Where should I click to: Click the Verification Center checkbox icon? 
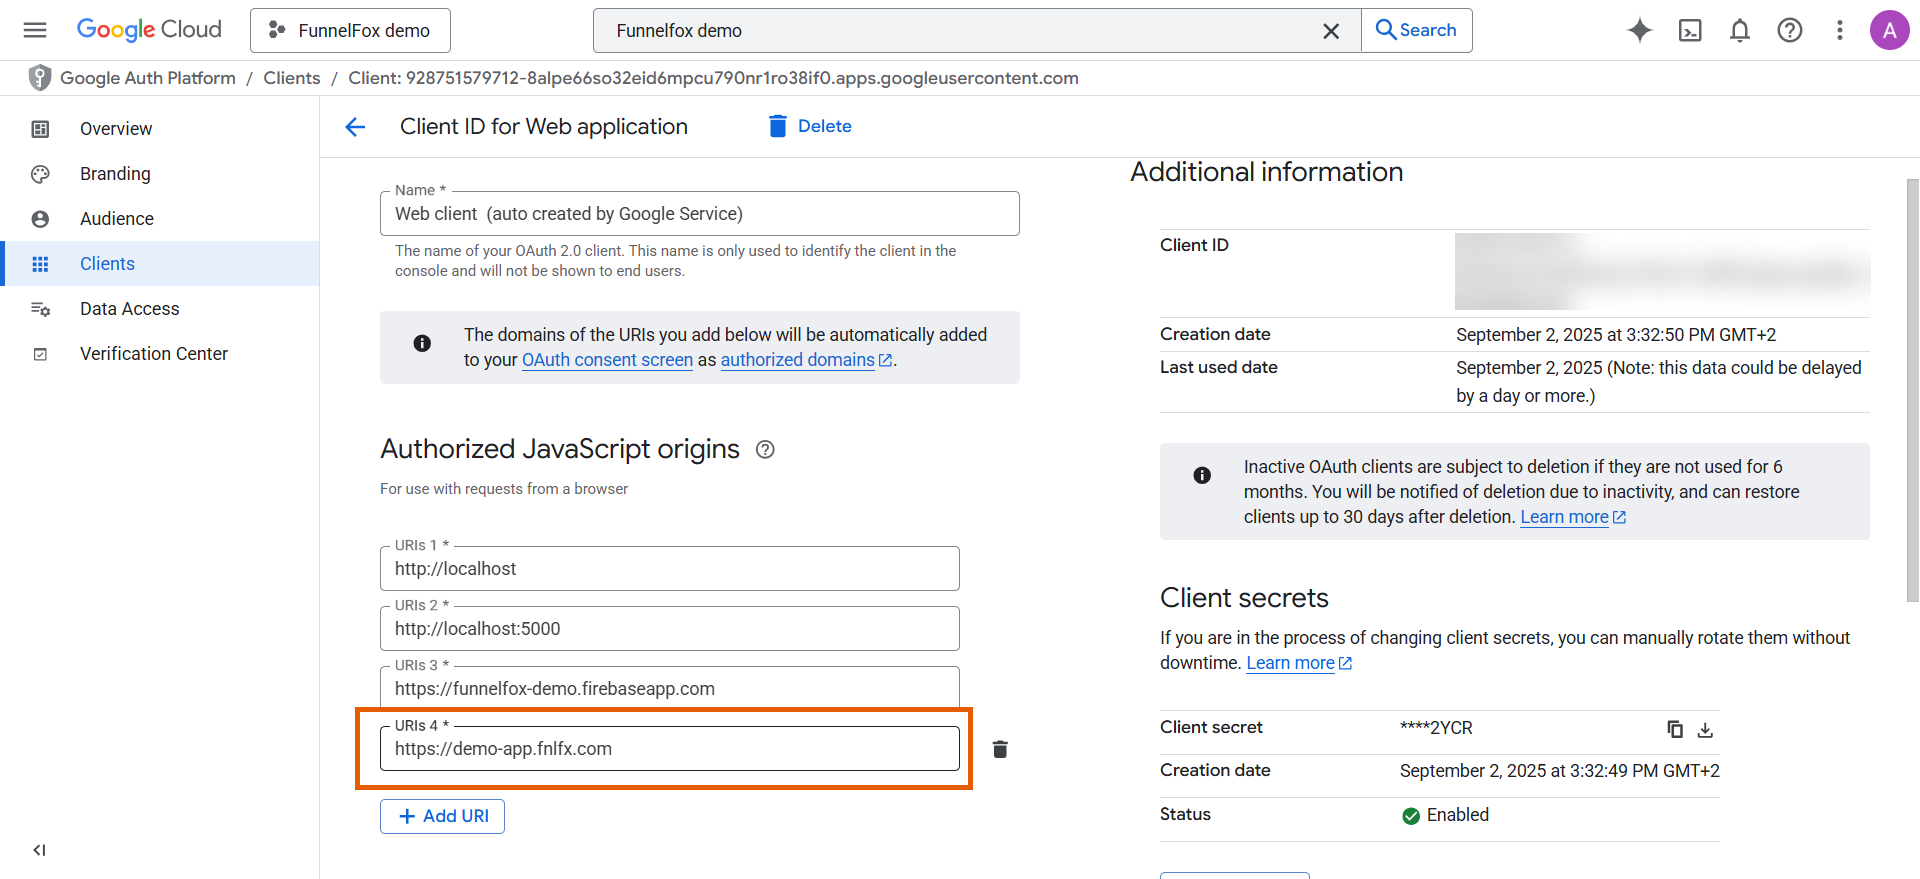pos(40,354)
